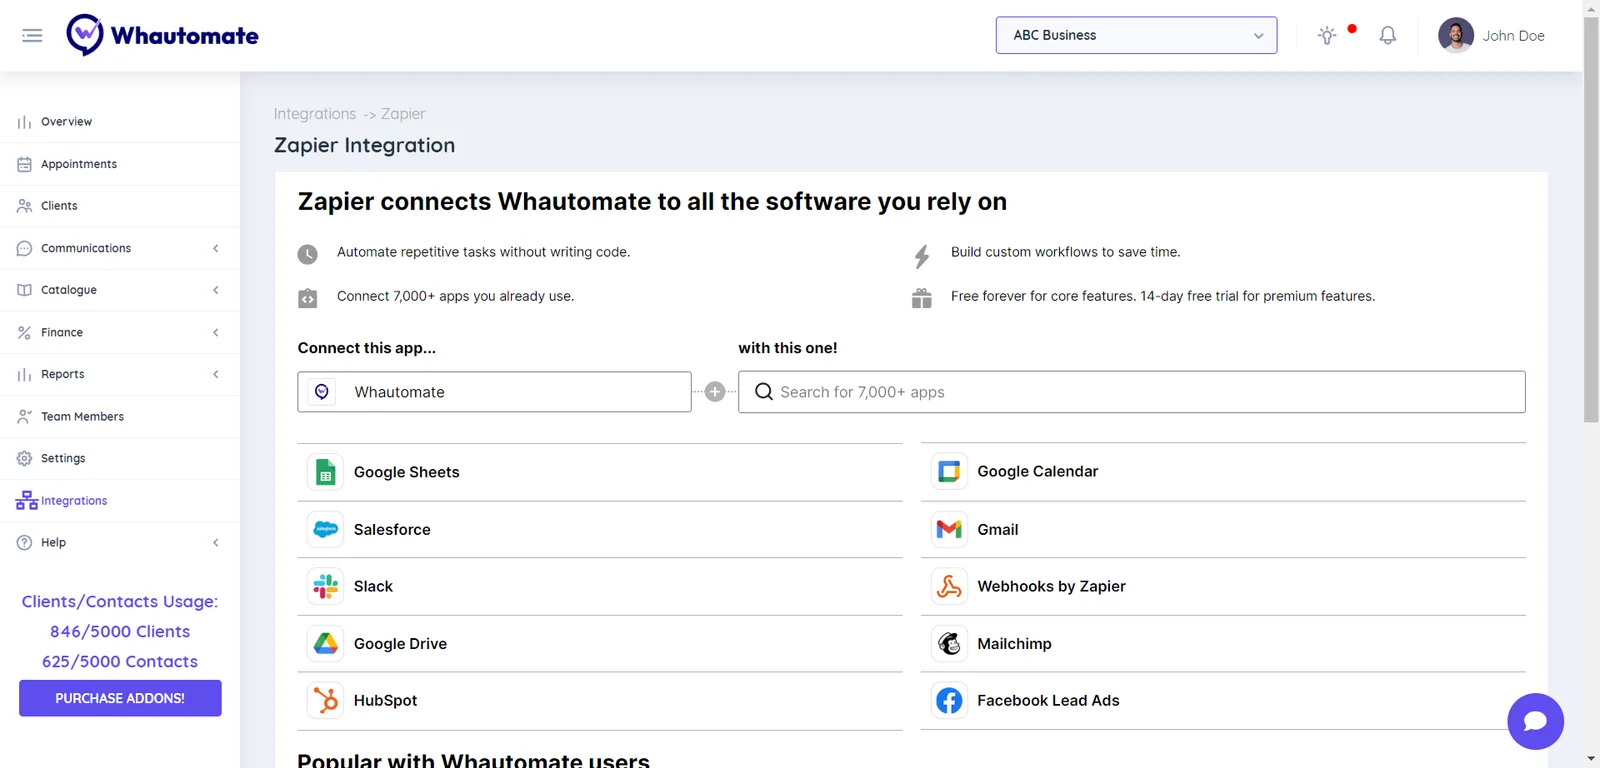Screen dimensions: 1600x768
Task: Expand the Help sidebar menu
Action: [x=120, y=542]
